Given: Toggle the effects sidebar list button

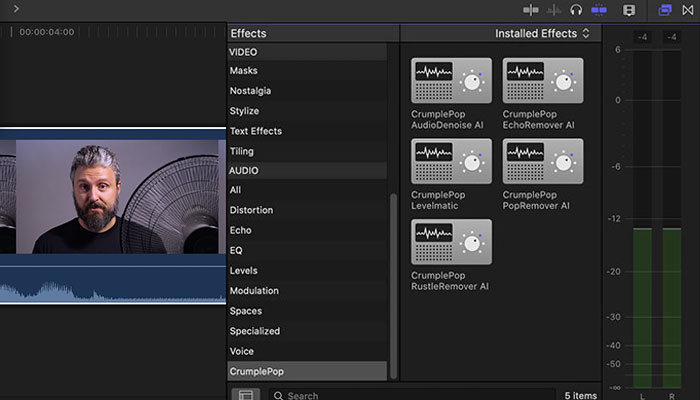Looking at the screenshot, I should click(246, 395).
